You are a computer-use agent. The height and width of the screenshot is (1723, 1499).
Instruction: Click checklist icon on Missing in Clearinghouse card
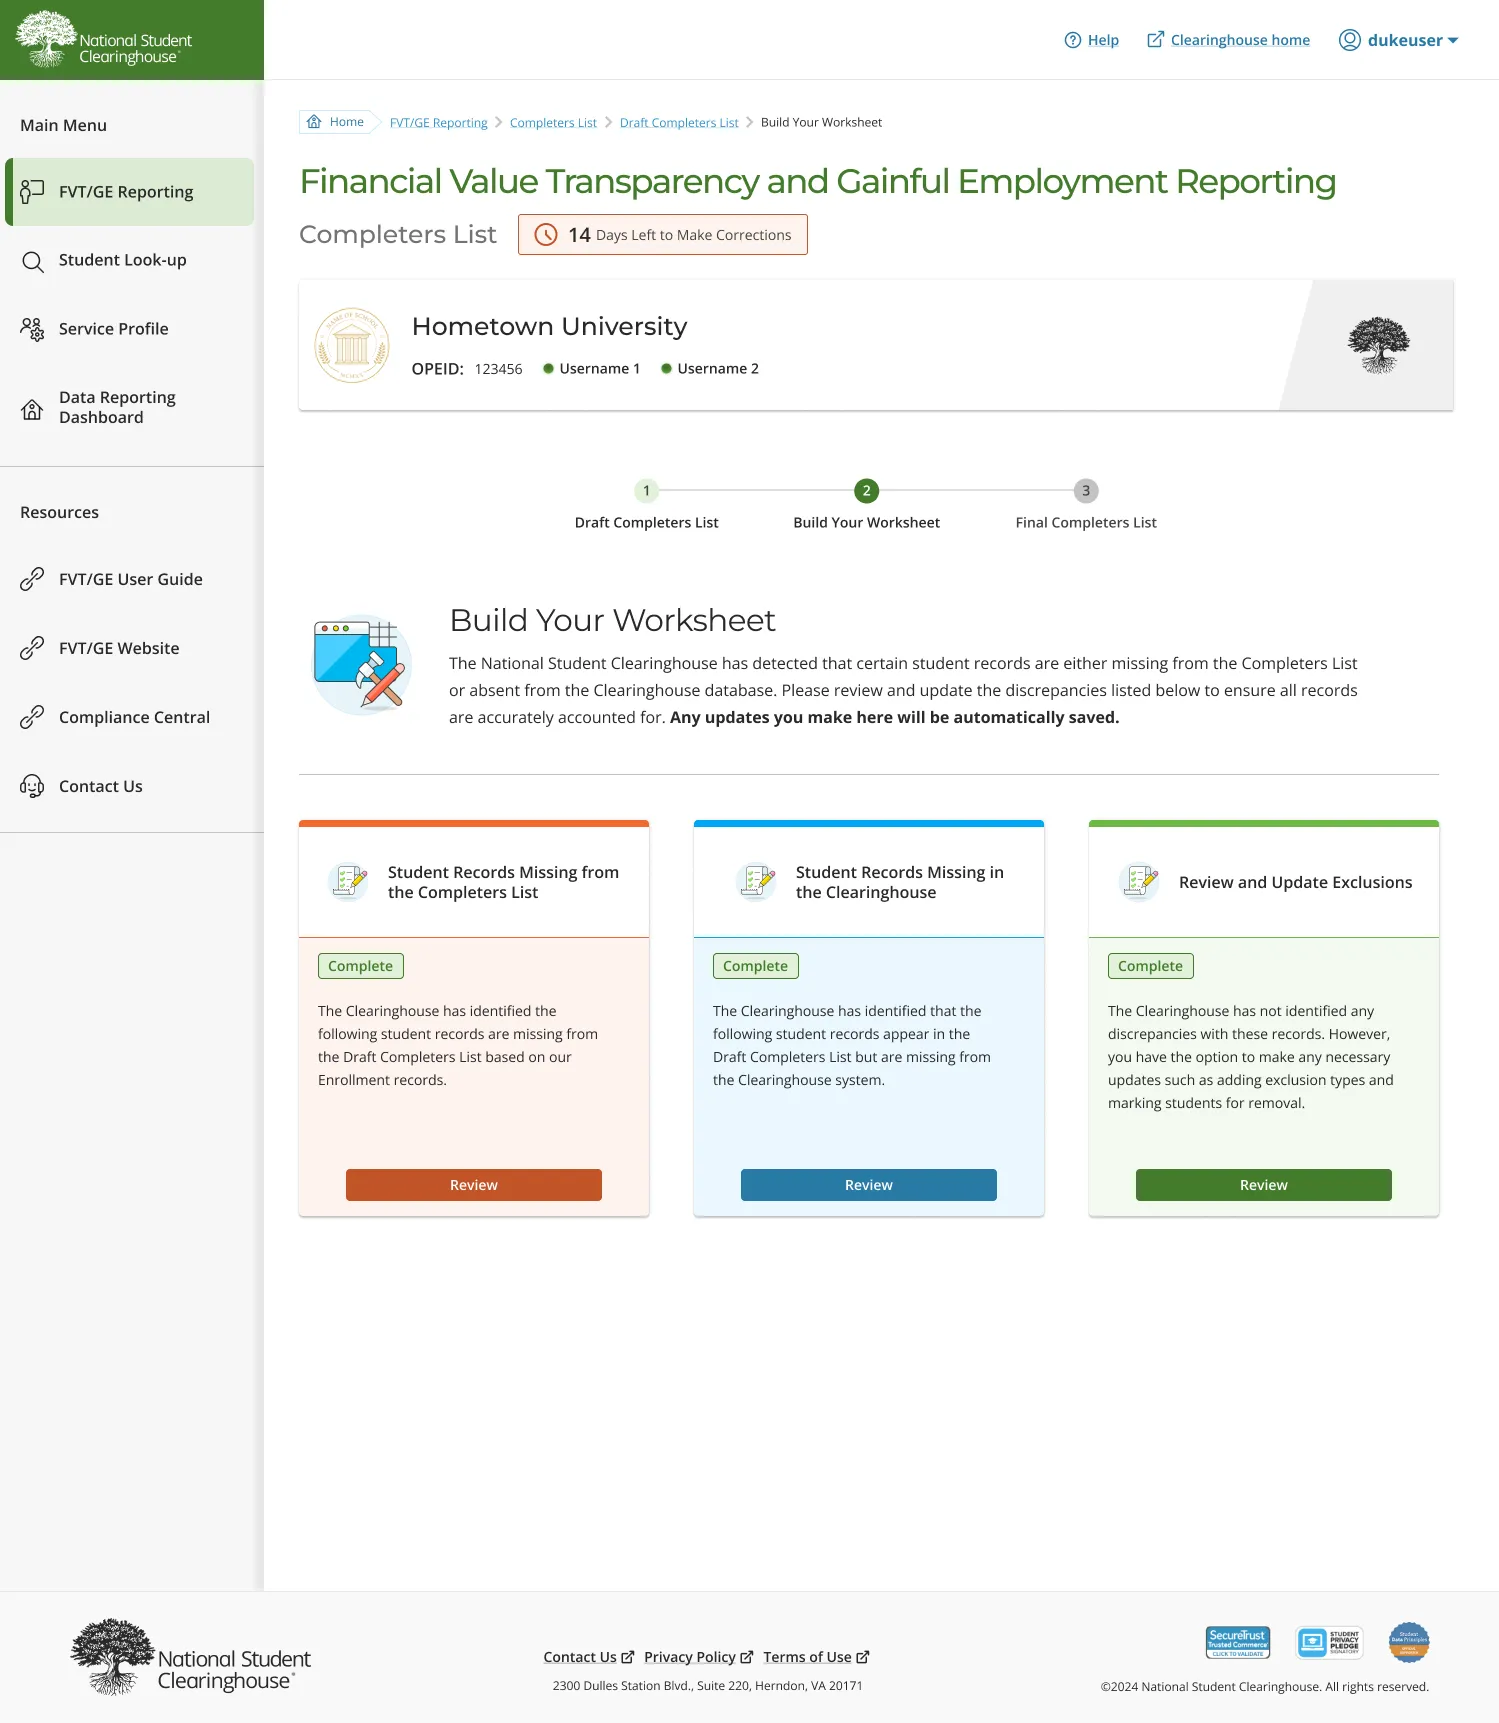(x=757, y=881)
